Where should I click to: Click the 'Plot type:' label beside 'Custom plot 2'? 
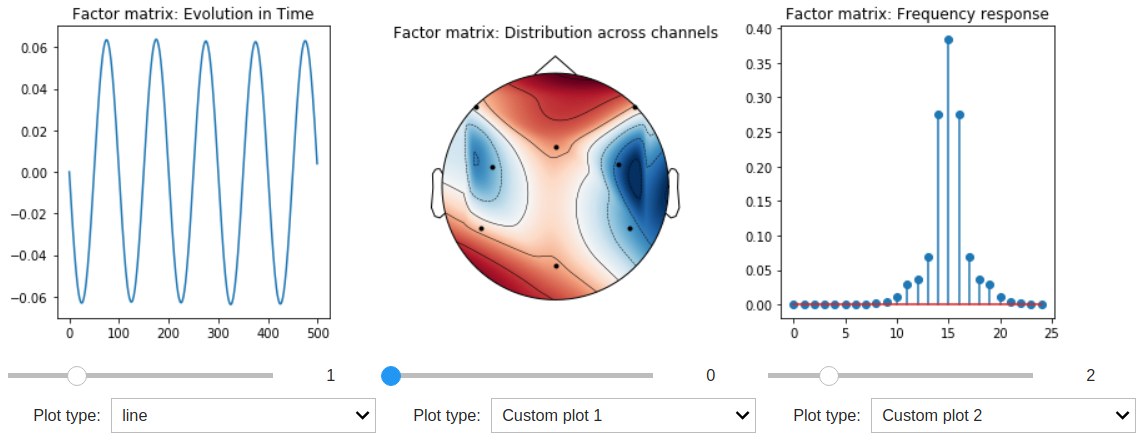point(827,415)
